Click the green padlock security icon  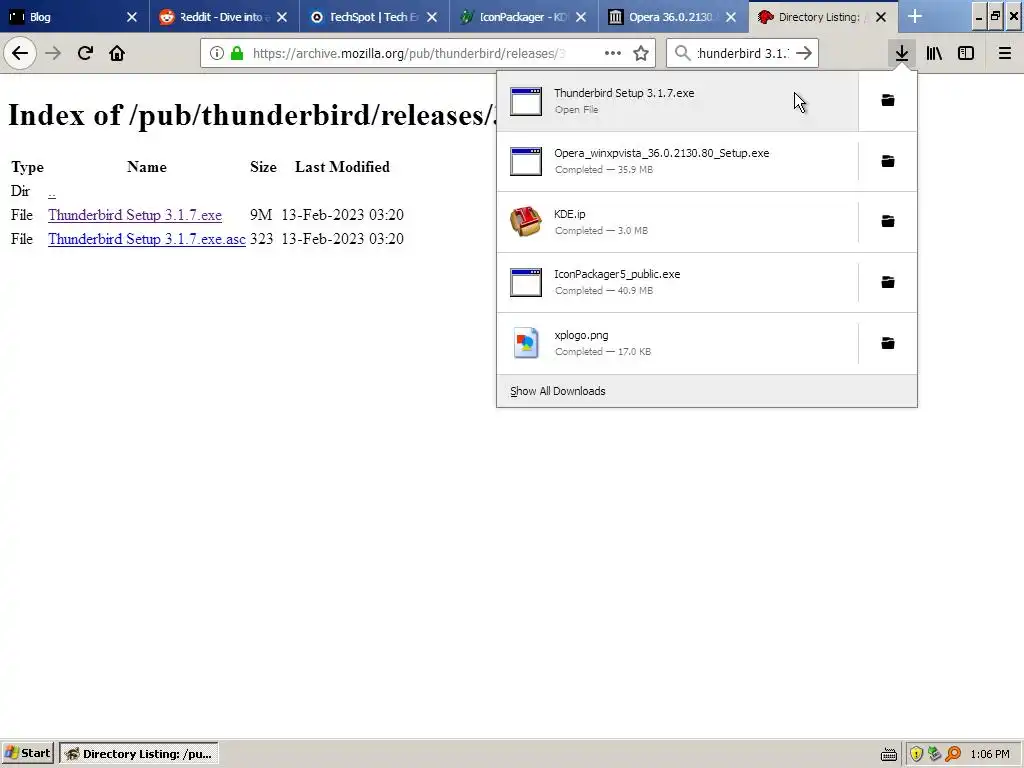point(238,53)
